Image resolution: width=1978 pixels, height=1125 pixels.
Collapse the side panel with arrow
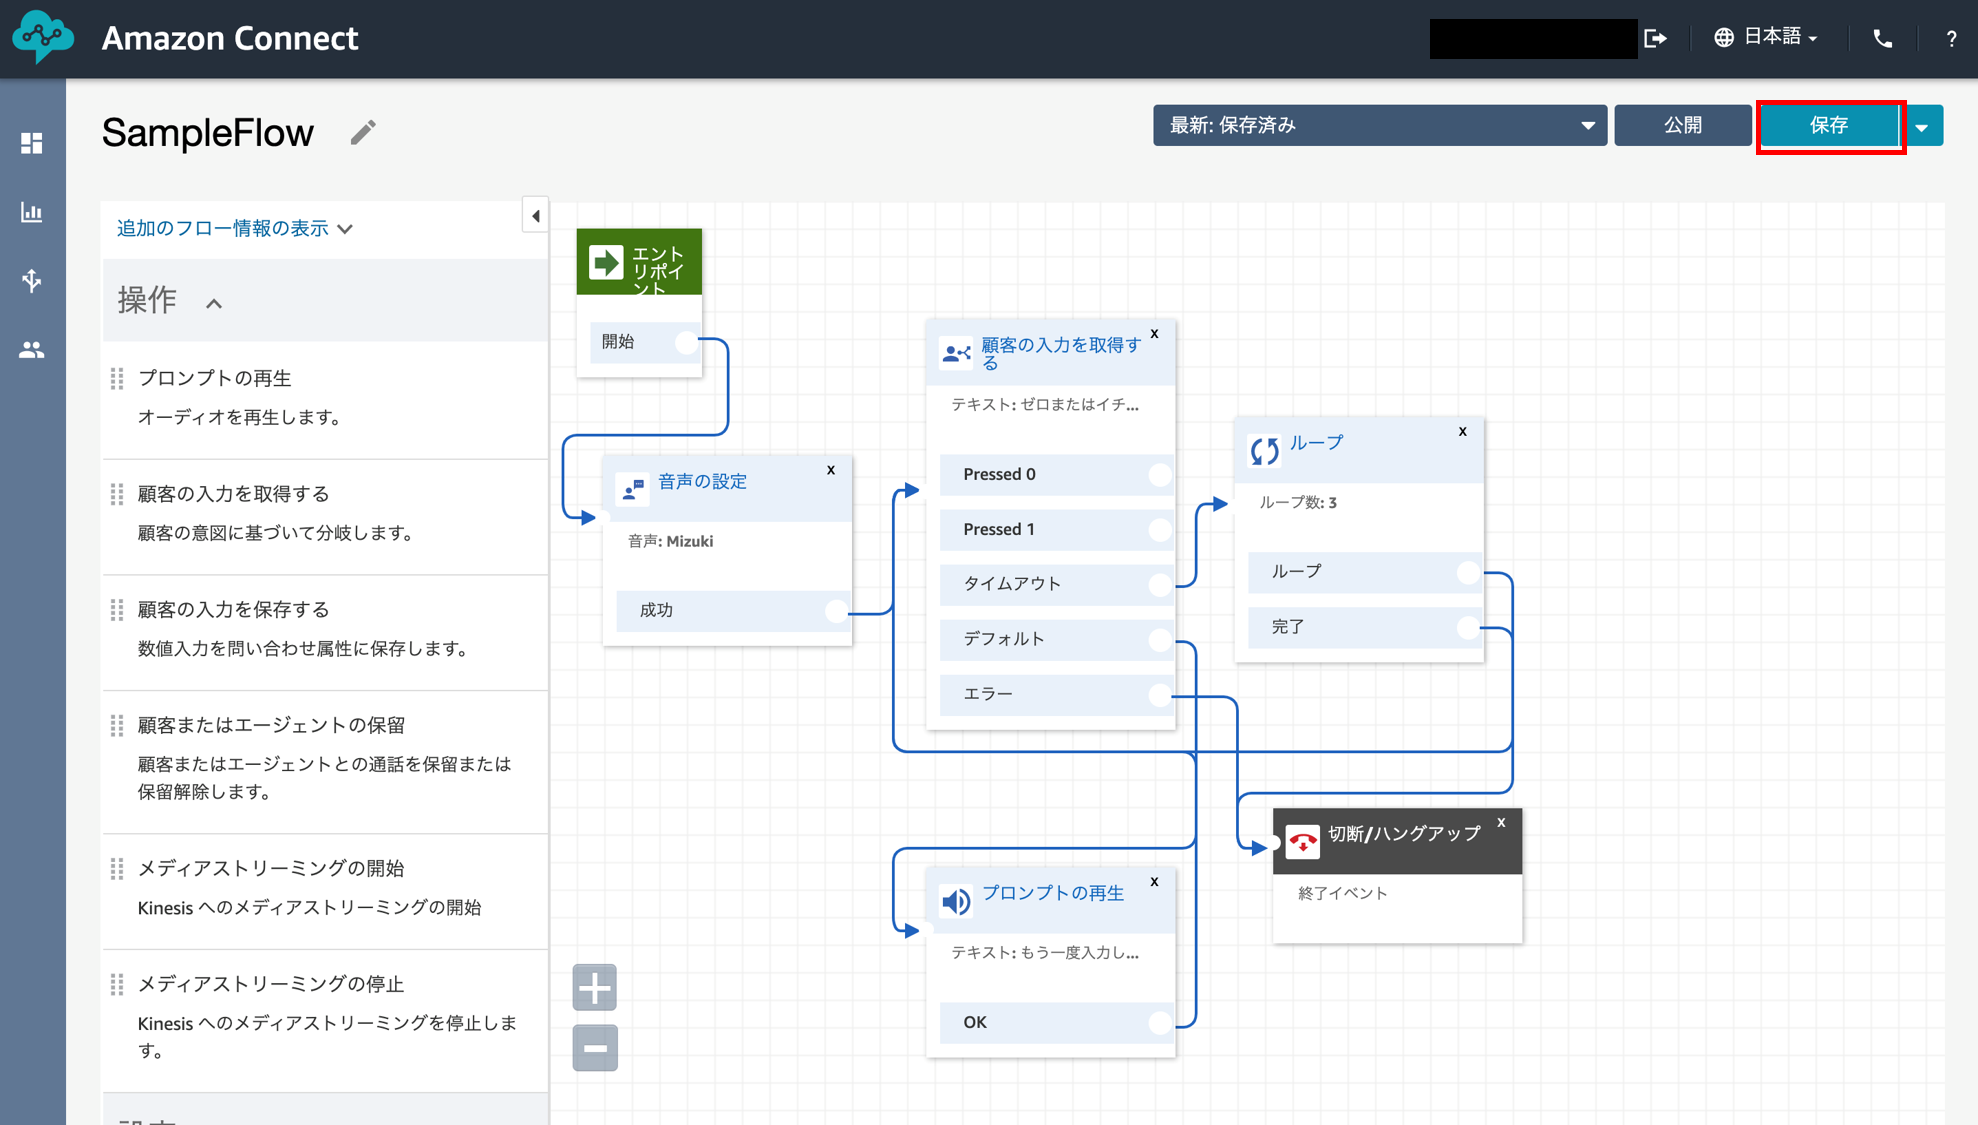[536, 216]
